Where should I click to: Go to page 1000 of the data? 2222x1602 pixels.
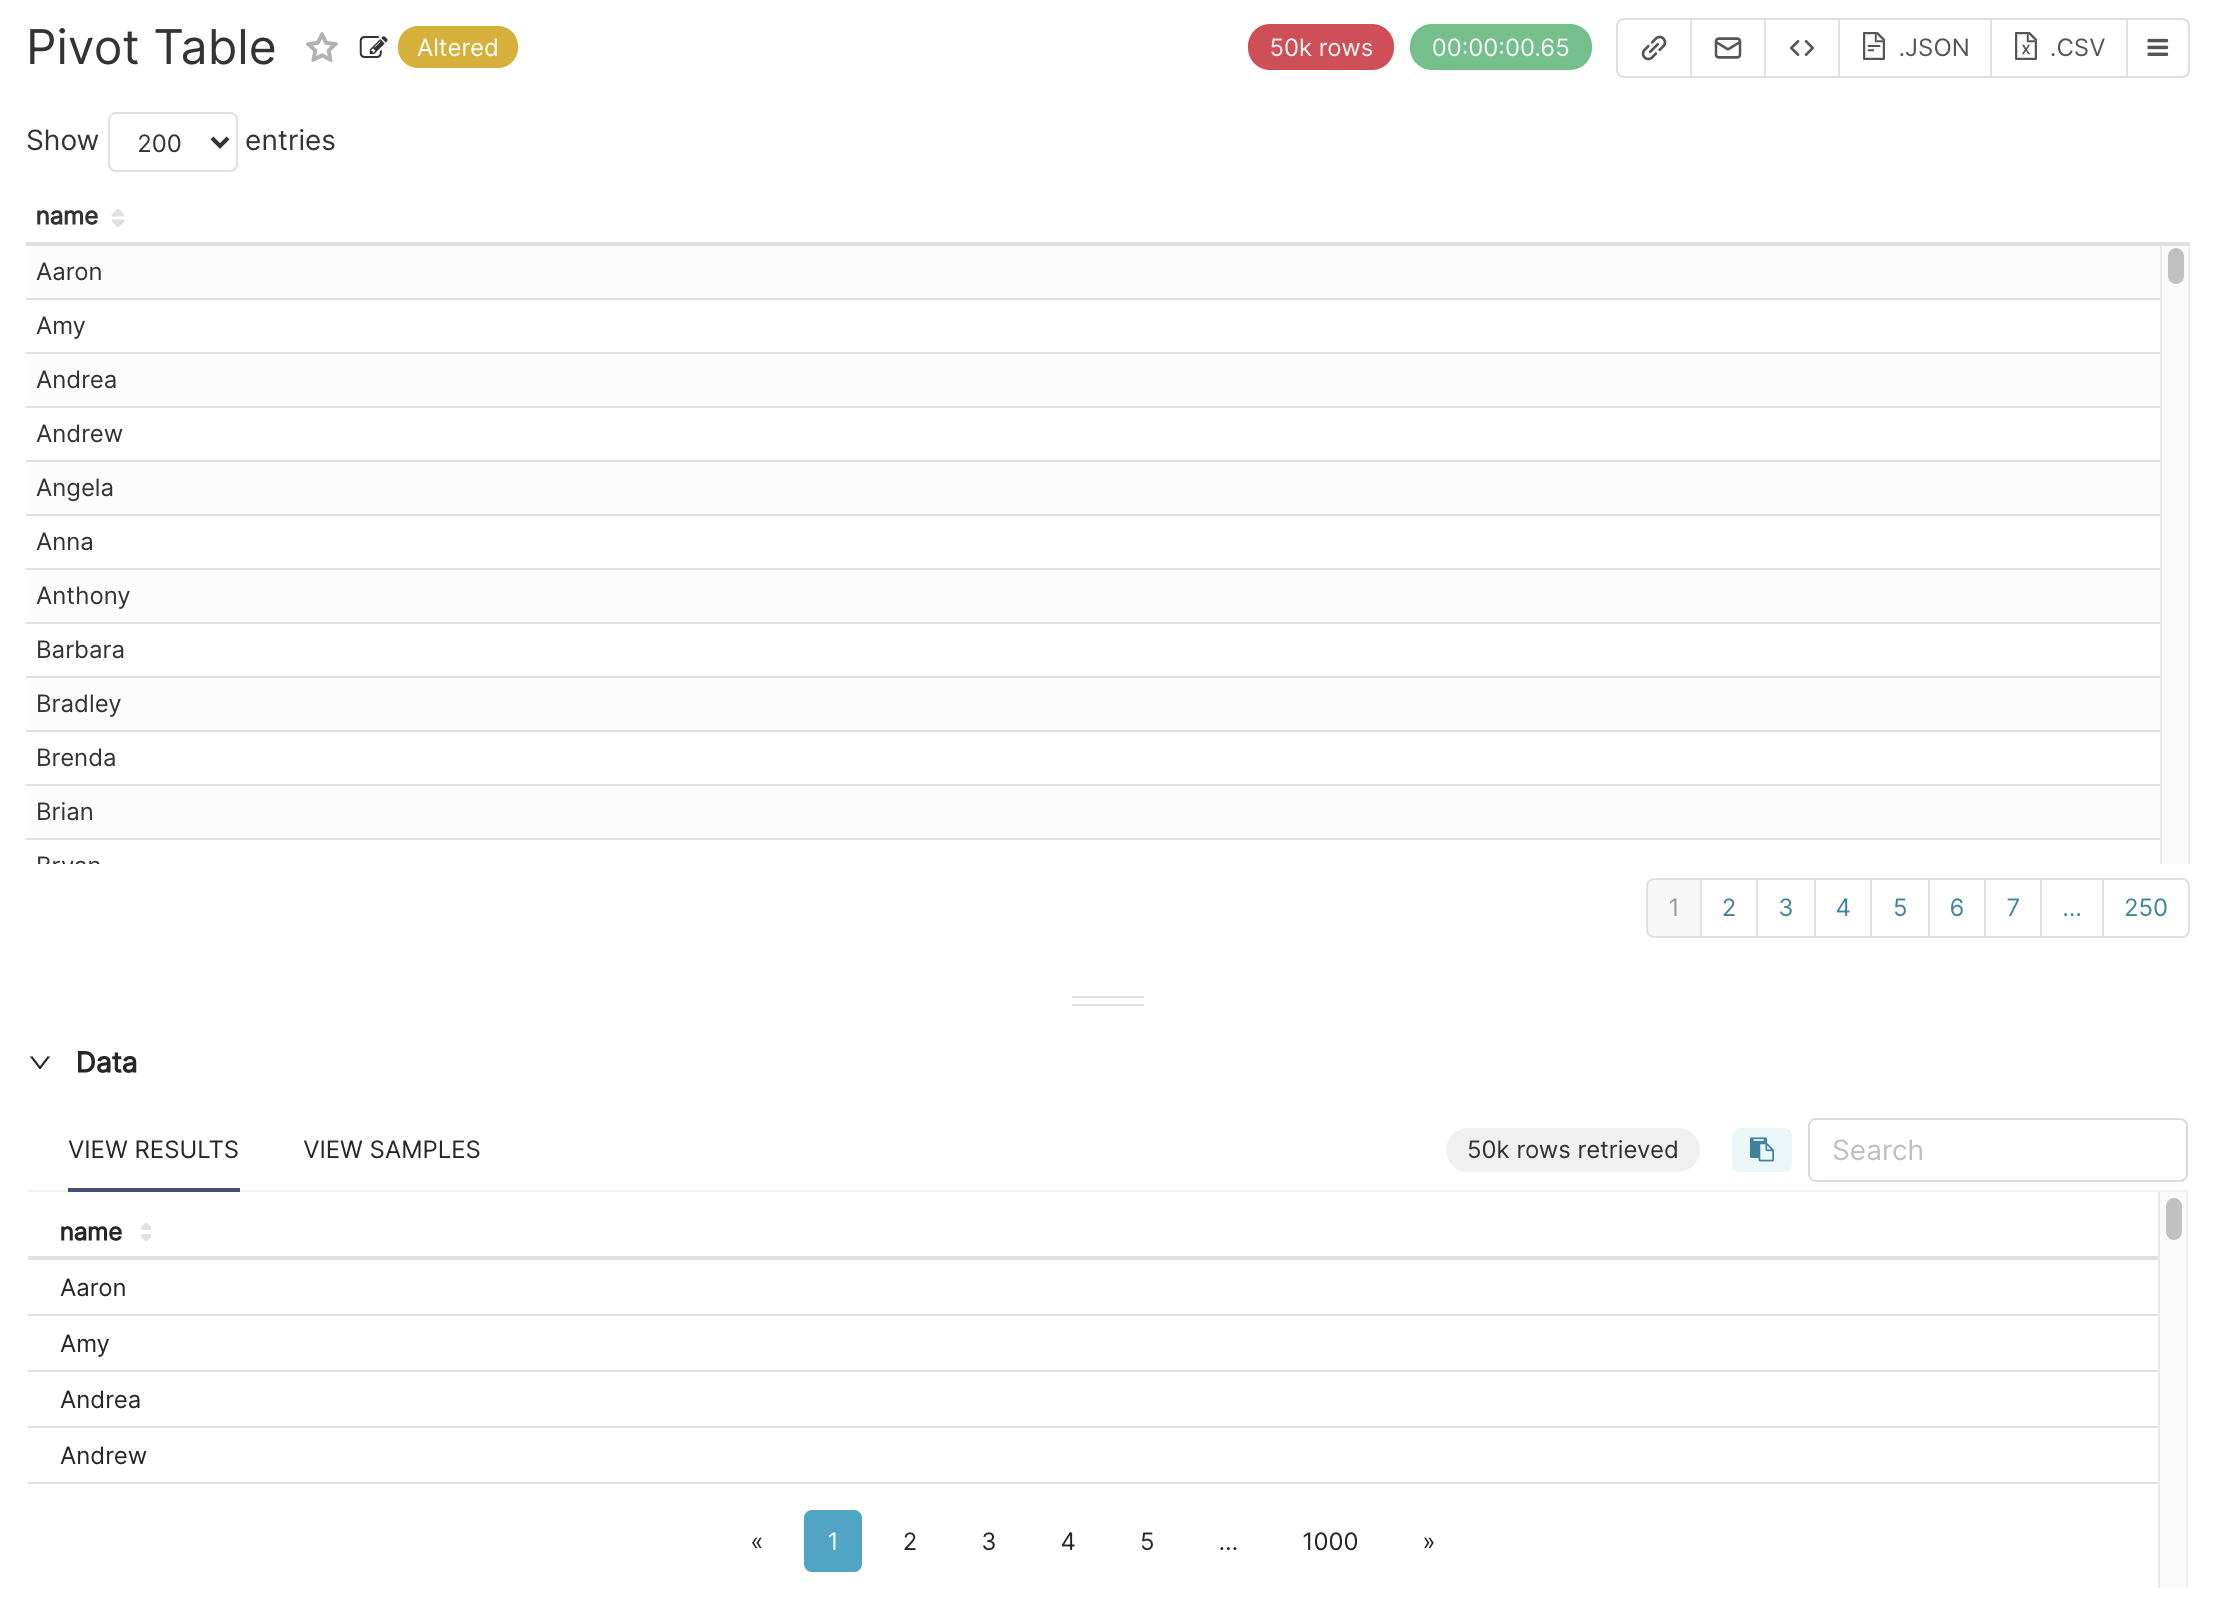[1330, 1541]
